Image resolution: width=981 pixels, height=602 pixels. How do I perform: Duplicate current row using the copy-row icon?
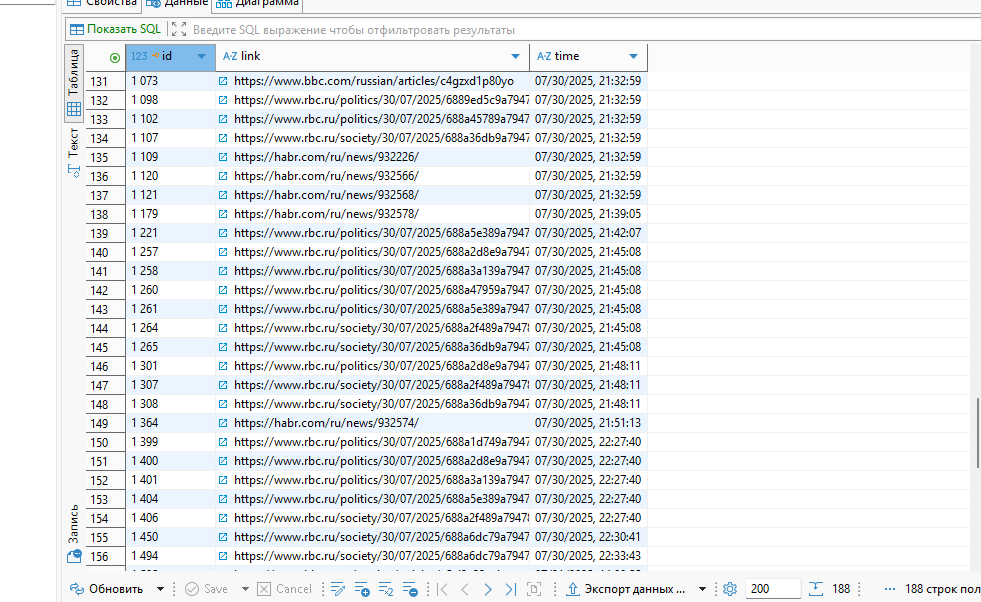(386, 589)
